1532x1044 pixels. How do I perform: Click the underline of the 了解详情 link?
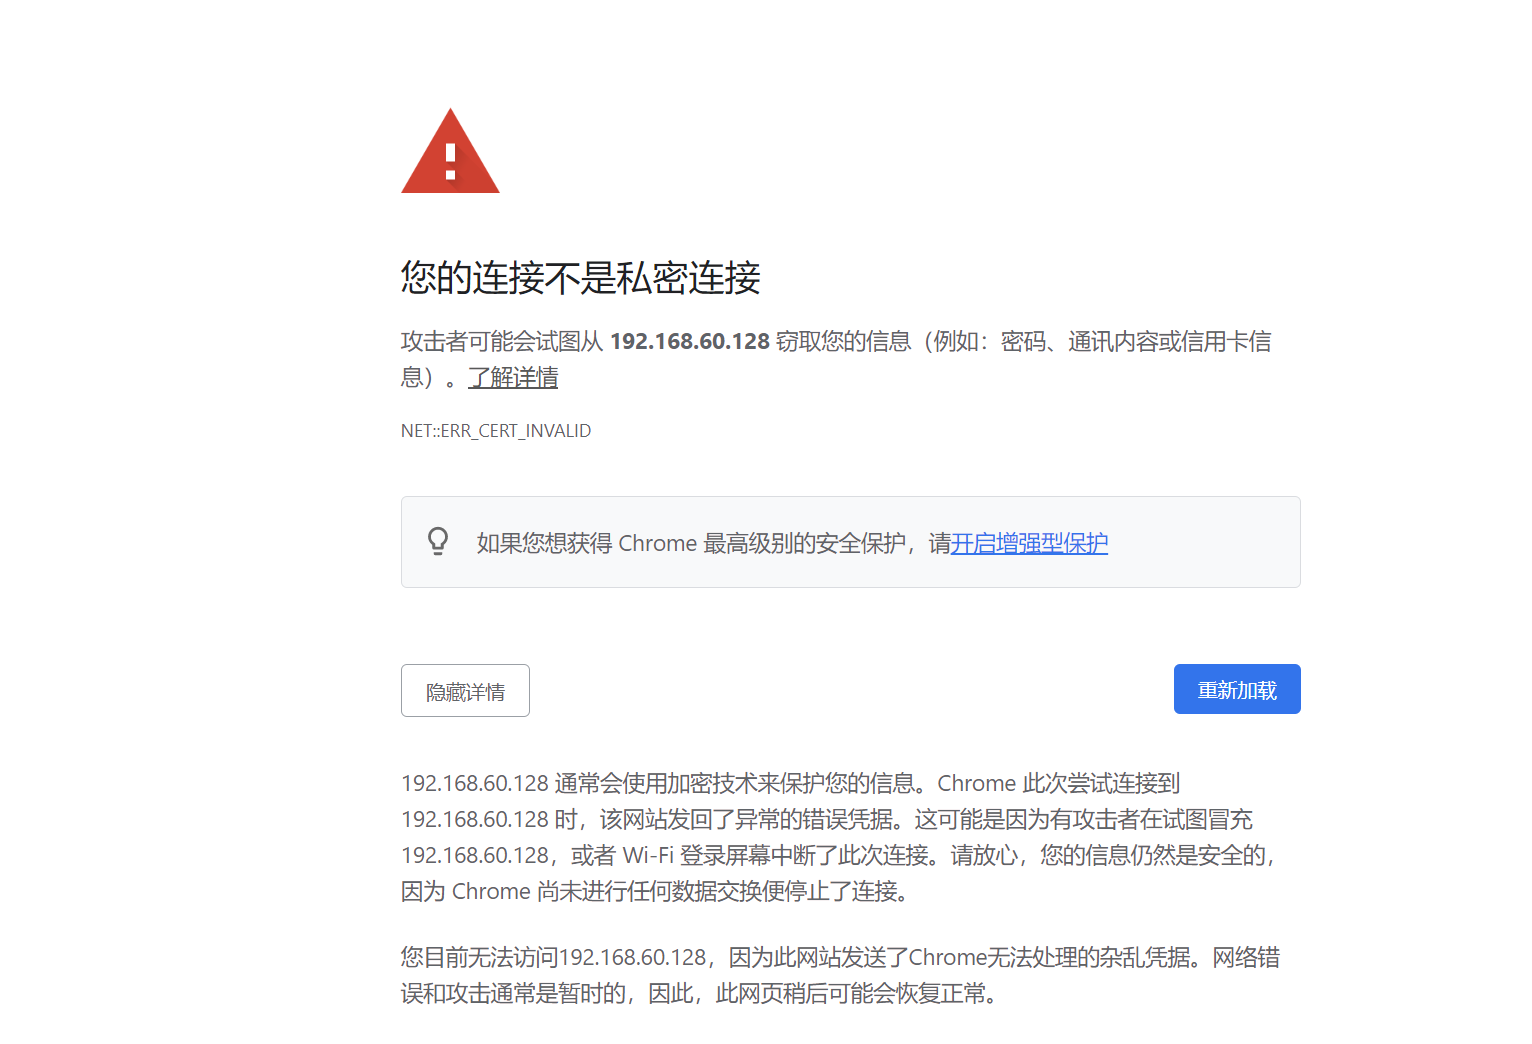(512, 389)
